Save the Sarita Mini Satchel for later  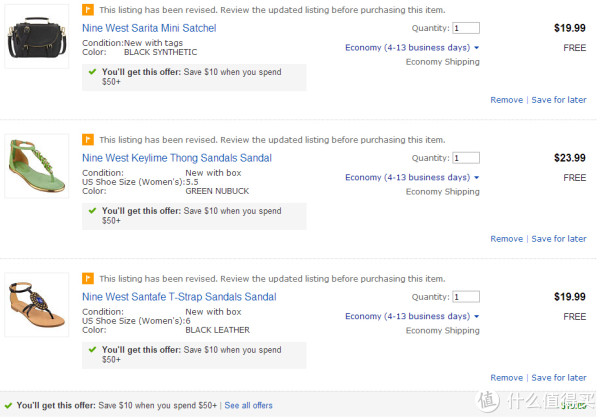point(559,100)
